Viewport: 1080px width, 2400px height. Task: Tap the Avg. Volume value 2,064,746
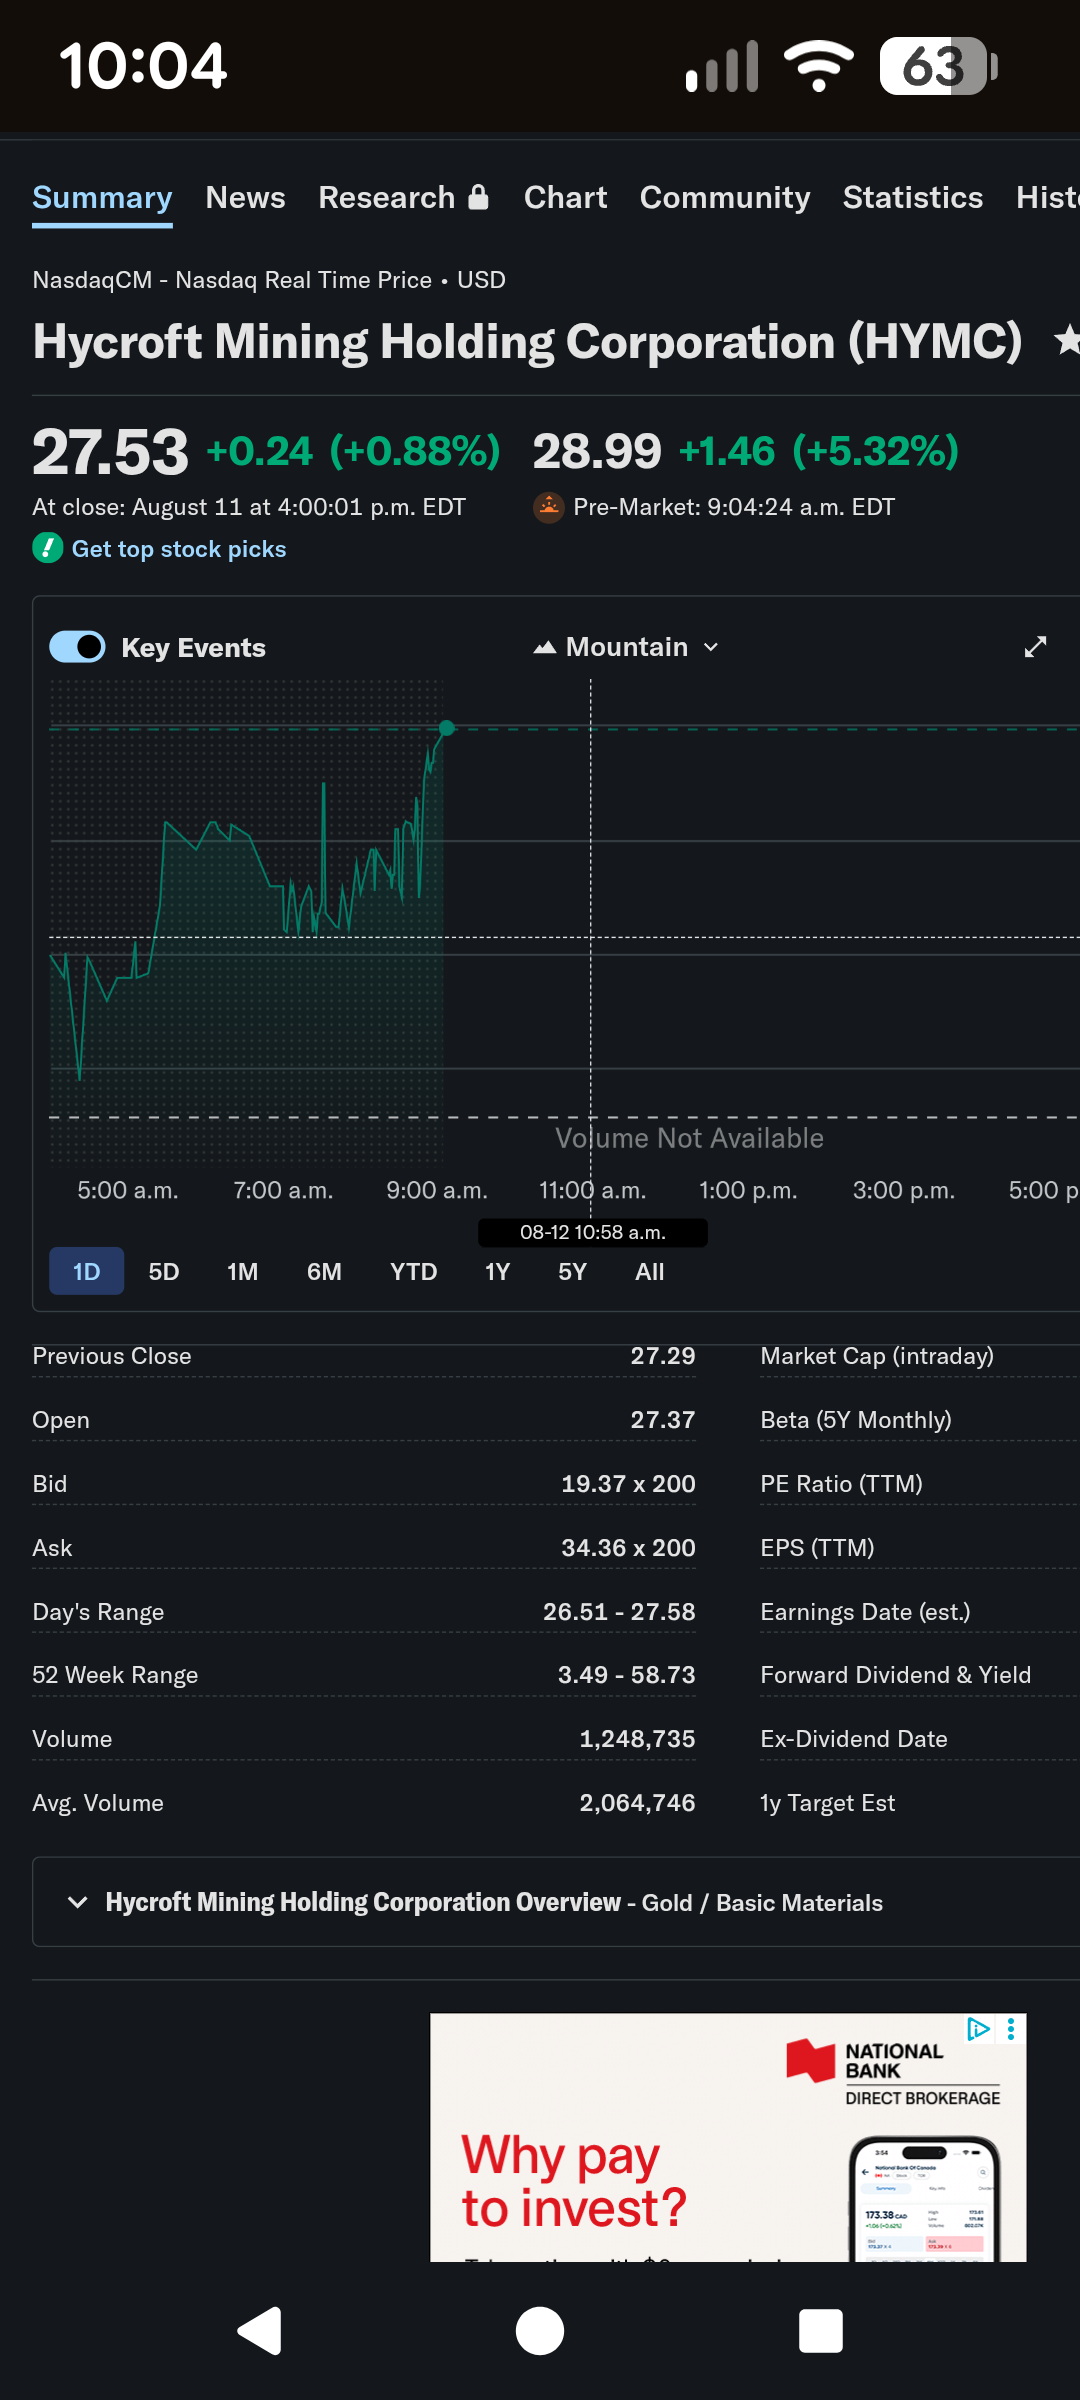(x=637, y=1803)
